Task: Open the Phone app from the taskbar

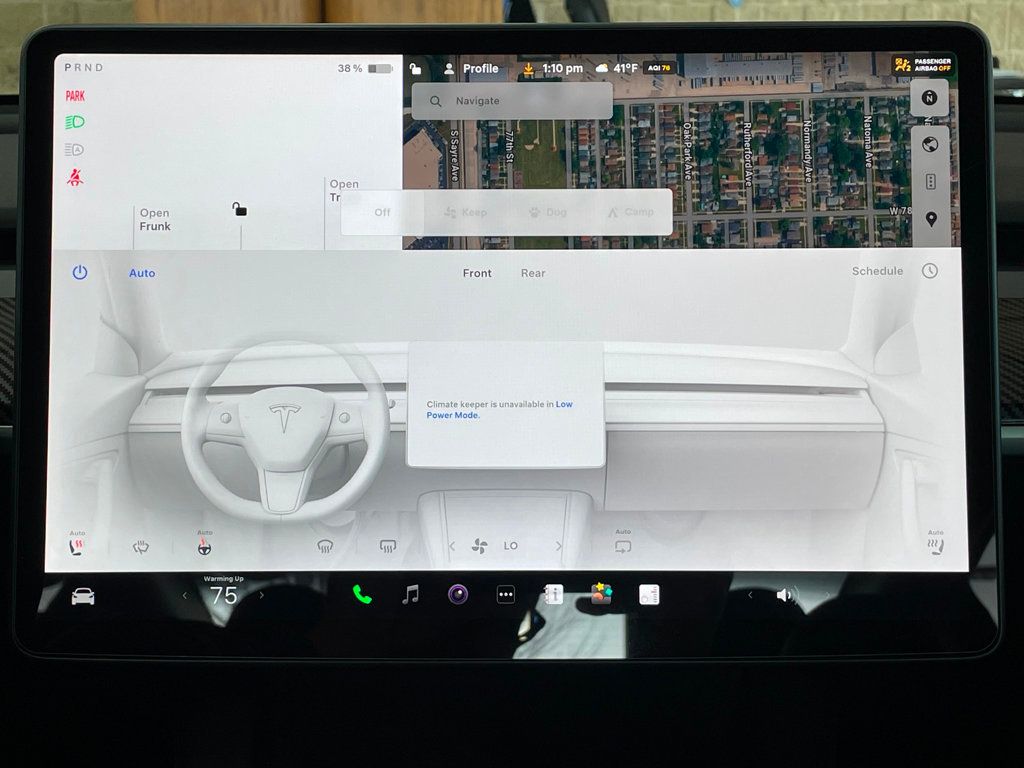Action: pyautogui.click(x=360, y=594)
